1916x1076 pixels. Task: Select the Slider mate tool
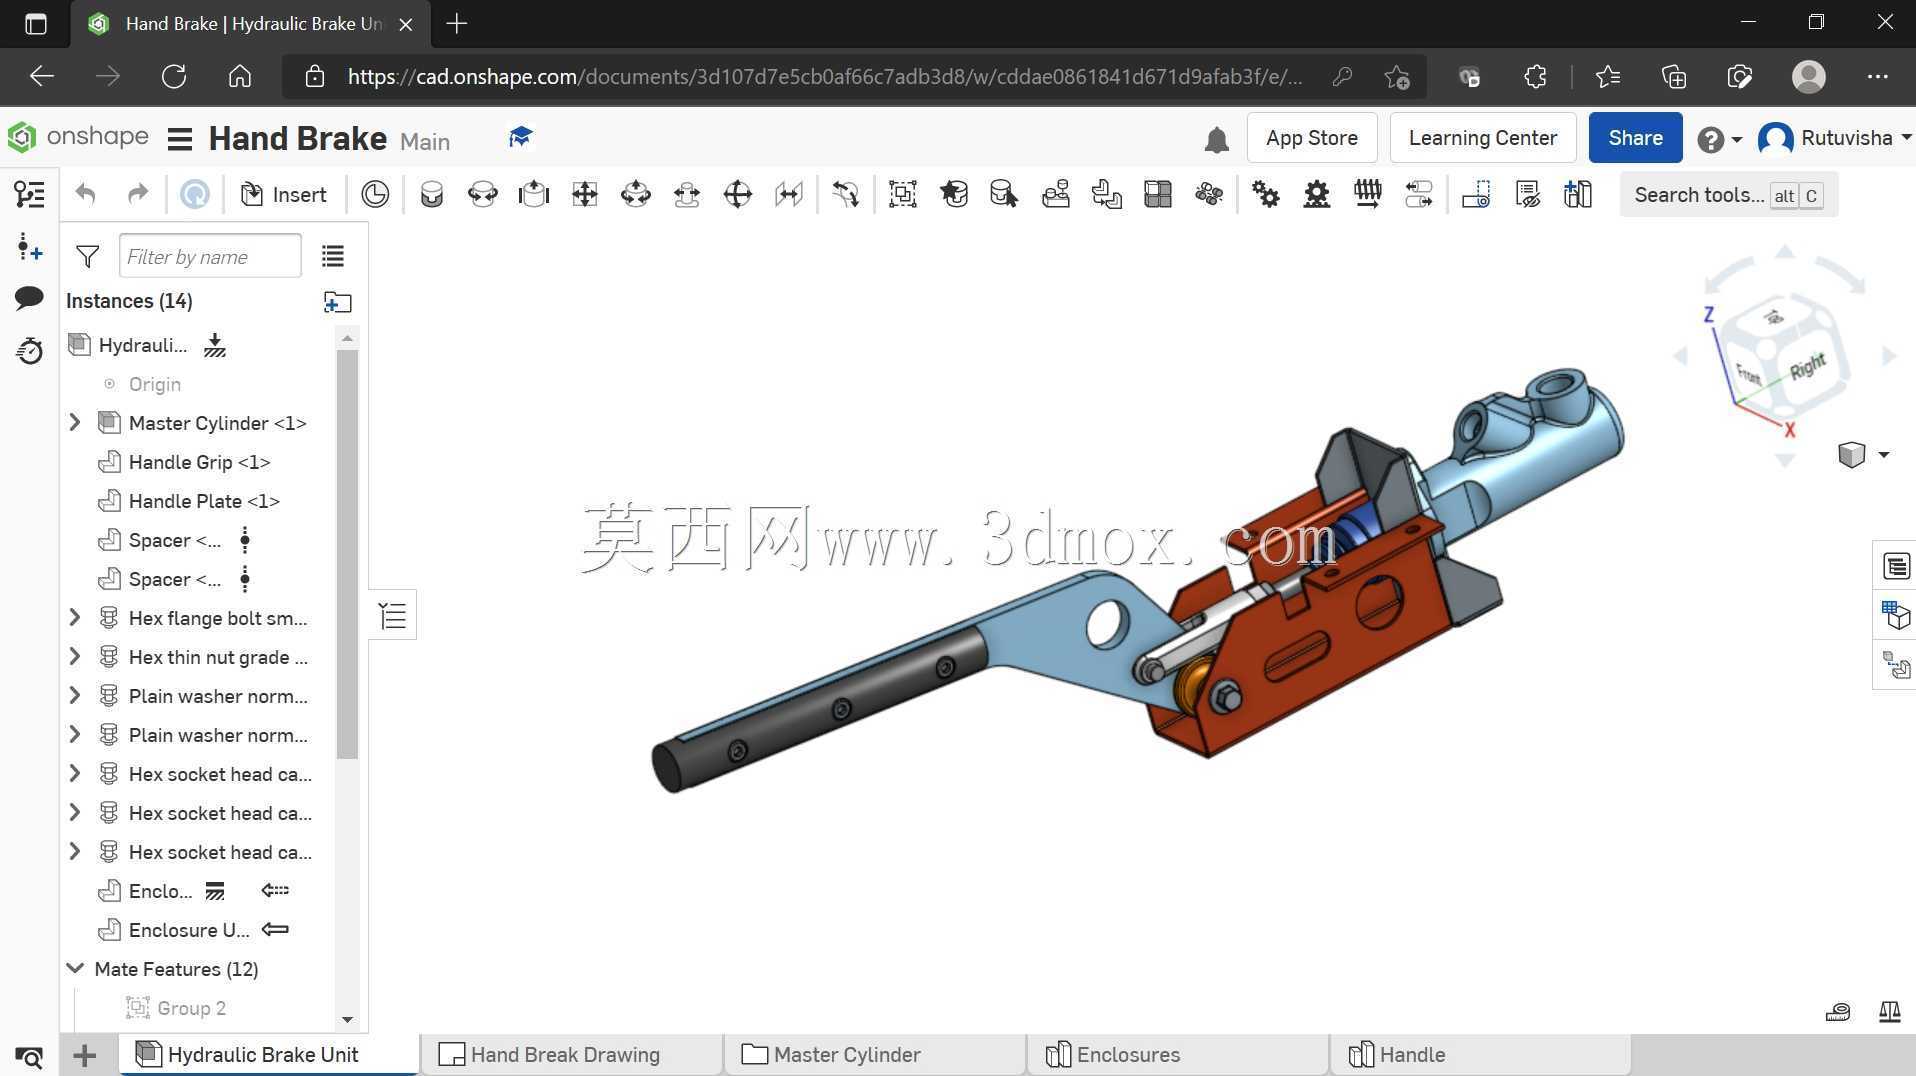point(534,194)
